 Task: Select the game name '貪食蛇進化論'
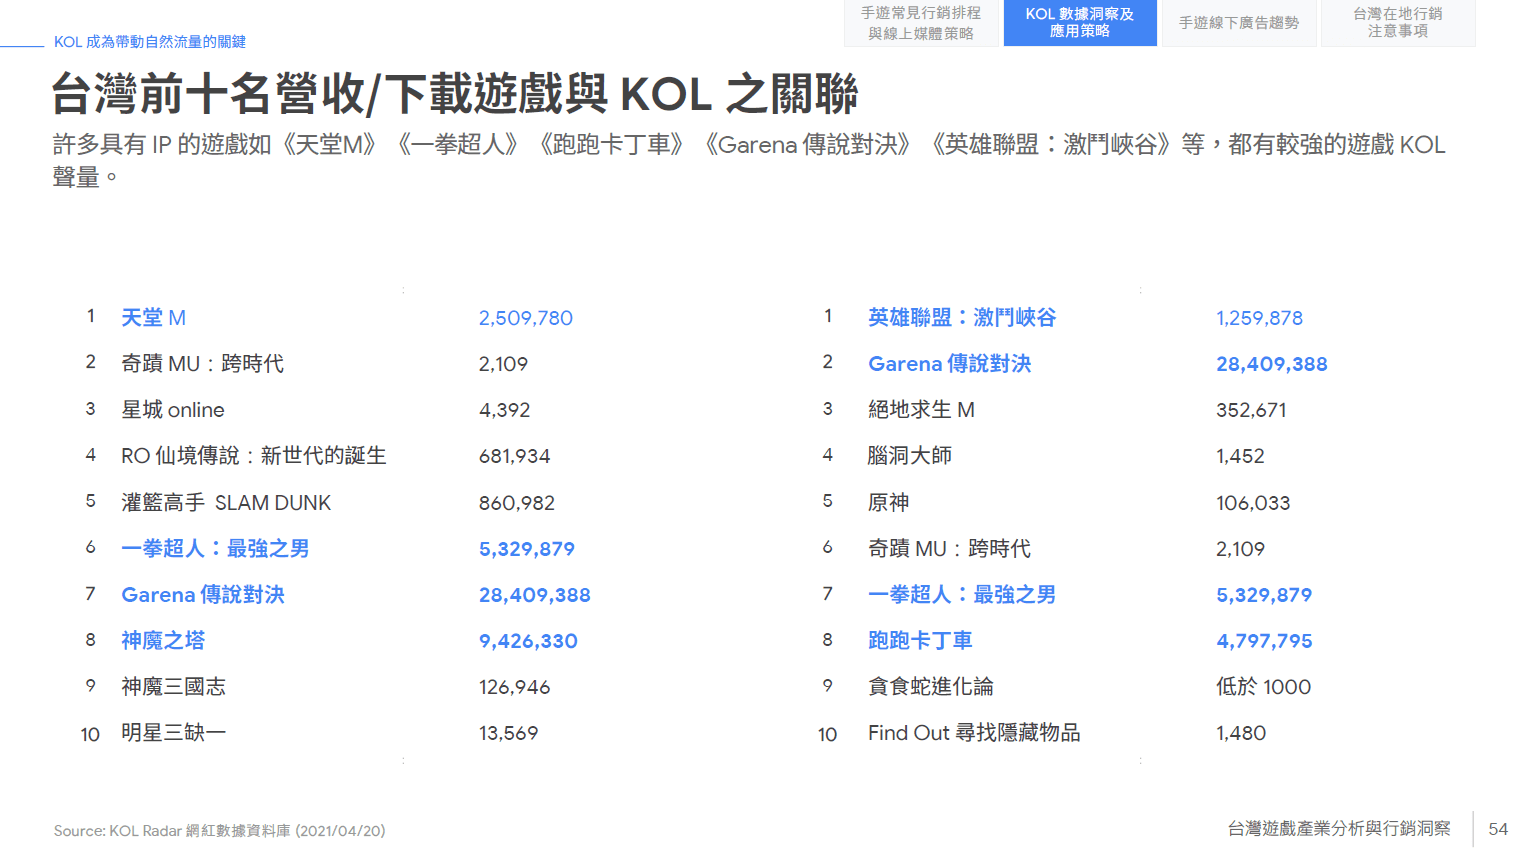click(x=931, y=687)
